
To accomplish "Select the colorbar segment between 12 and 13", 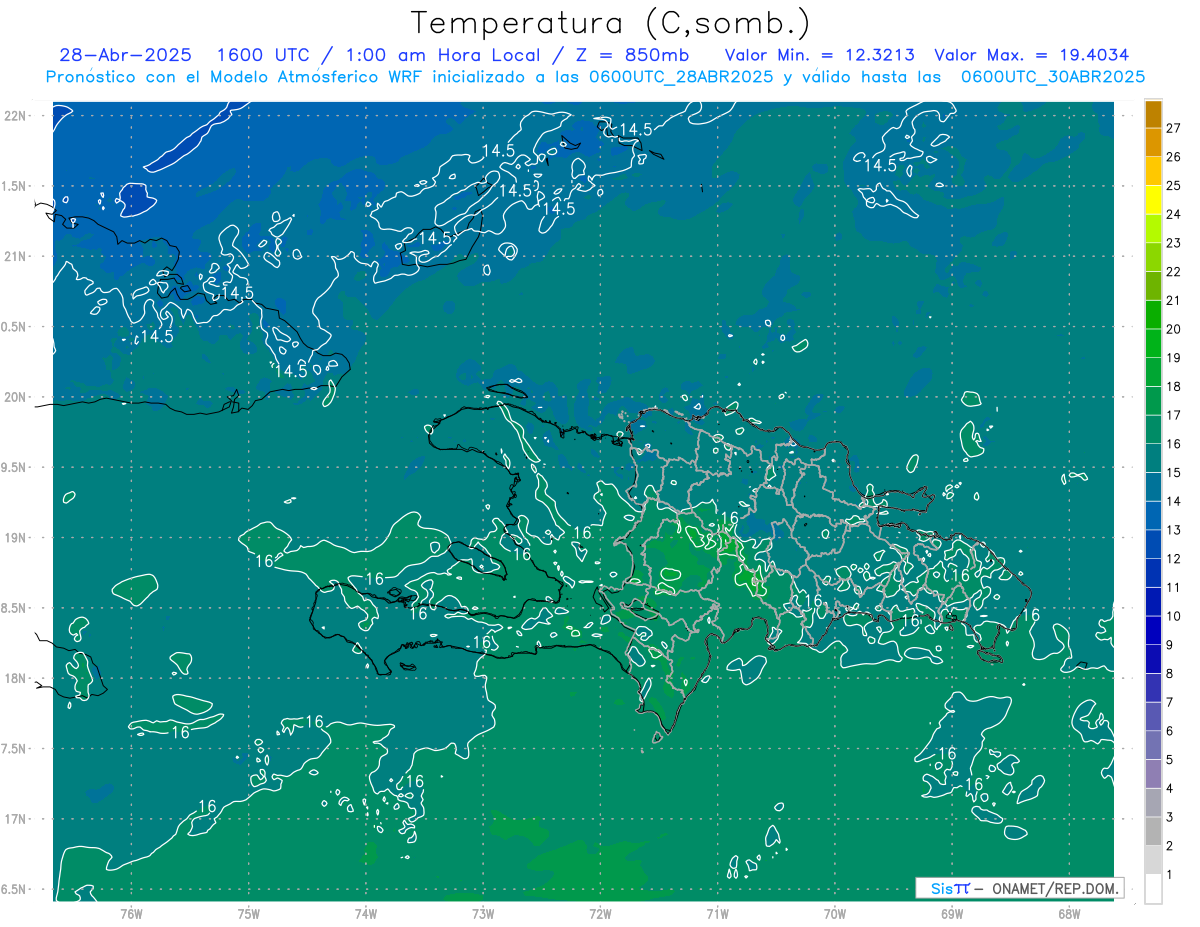I will 1153,544.
